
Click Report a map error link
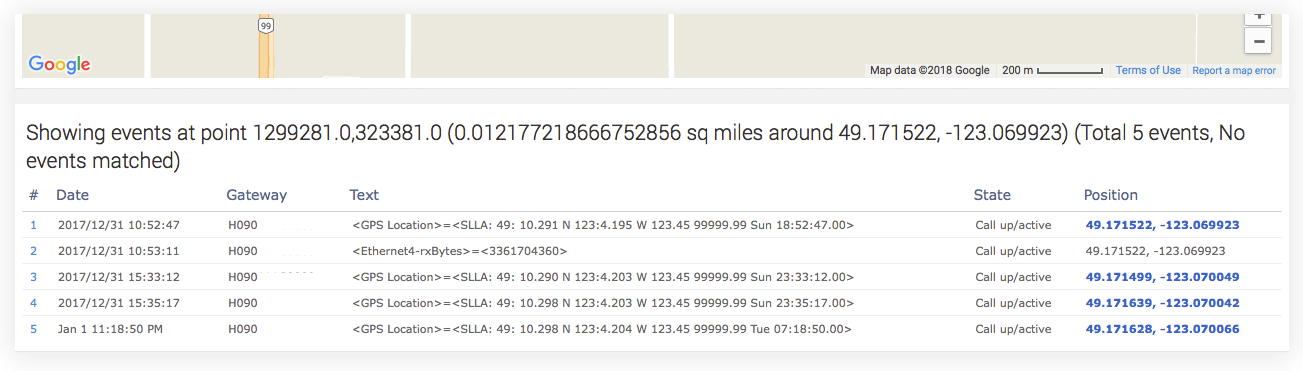click(x=1234, y=71)
